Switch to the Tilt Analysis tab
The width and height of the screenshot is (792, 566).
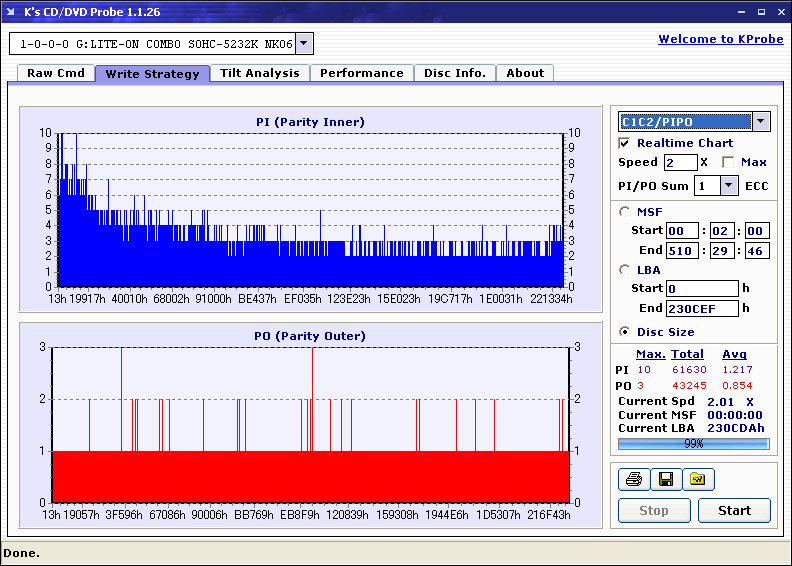[260, 73]
